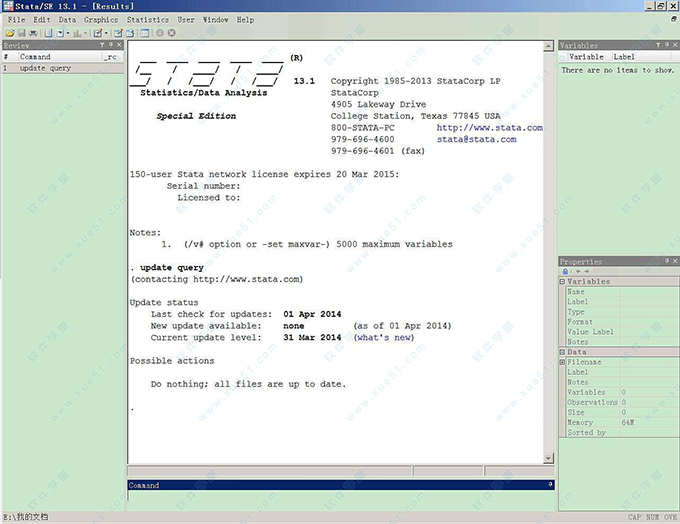Click the Graph toolbar icon
Screen dimensions: 680x524
tap(77, 33)
